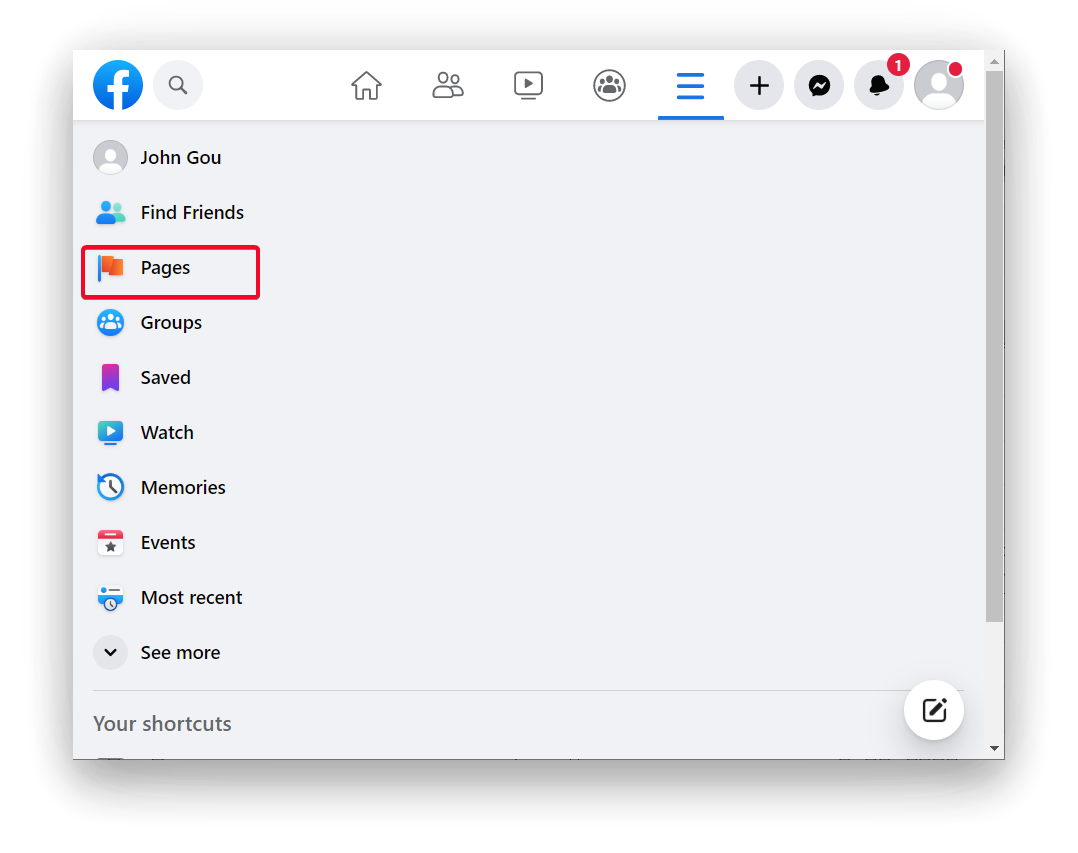Click the Your shortcuts heading
Image resolution: width=1078 pixels, height=853 pixels.
click(x=162, y=724)
